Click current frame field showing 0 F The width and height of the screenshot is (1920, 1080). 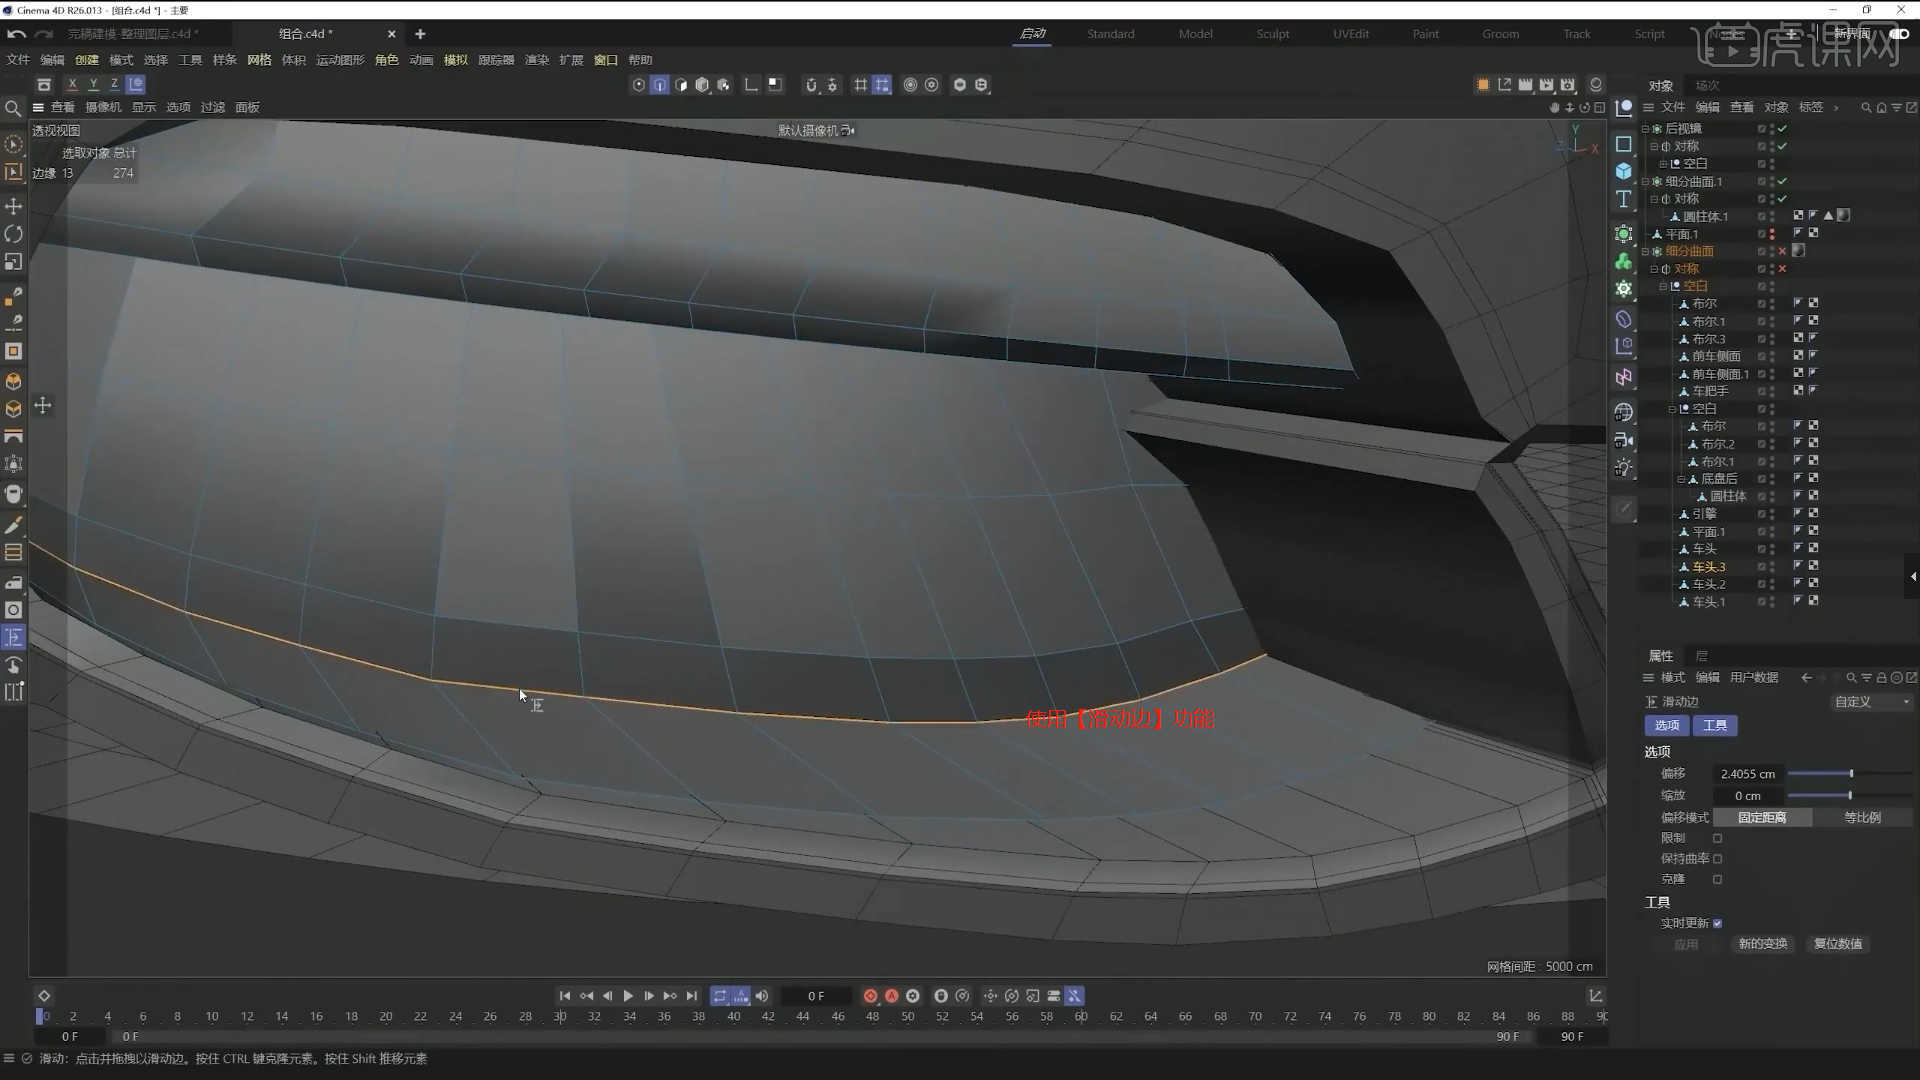(816, 996)
